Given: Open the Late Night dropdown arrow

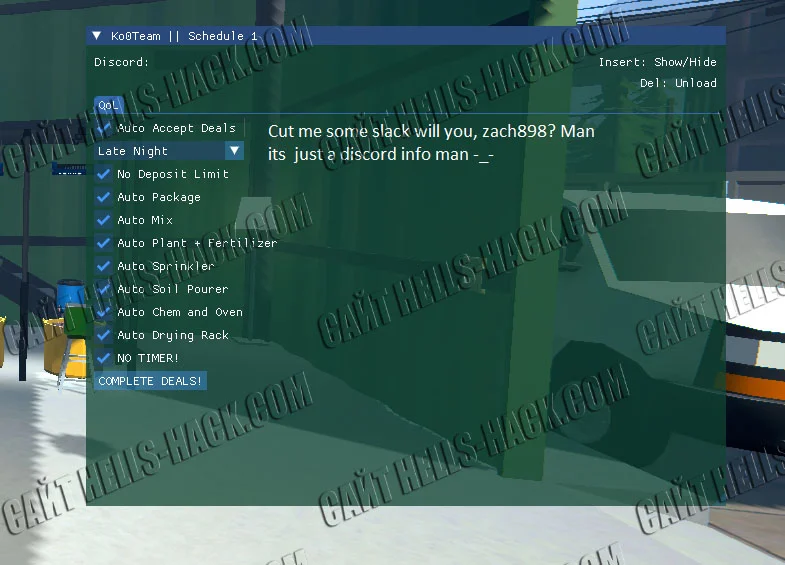Looking at the screenshot, I should point(234,151).
